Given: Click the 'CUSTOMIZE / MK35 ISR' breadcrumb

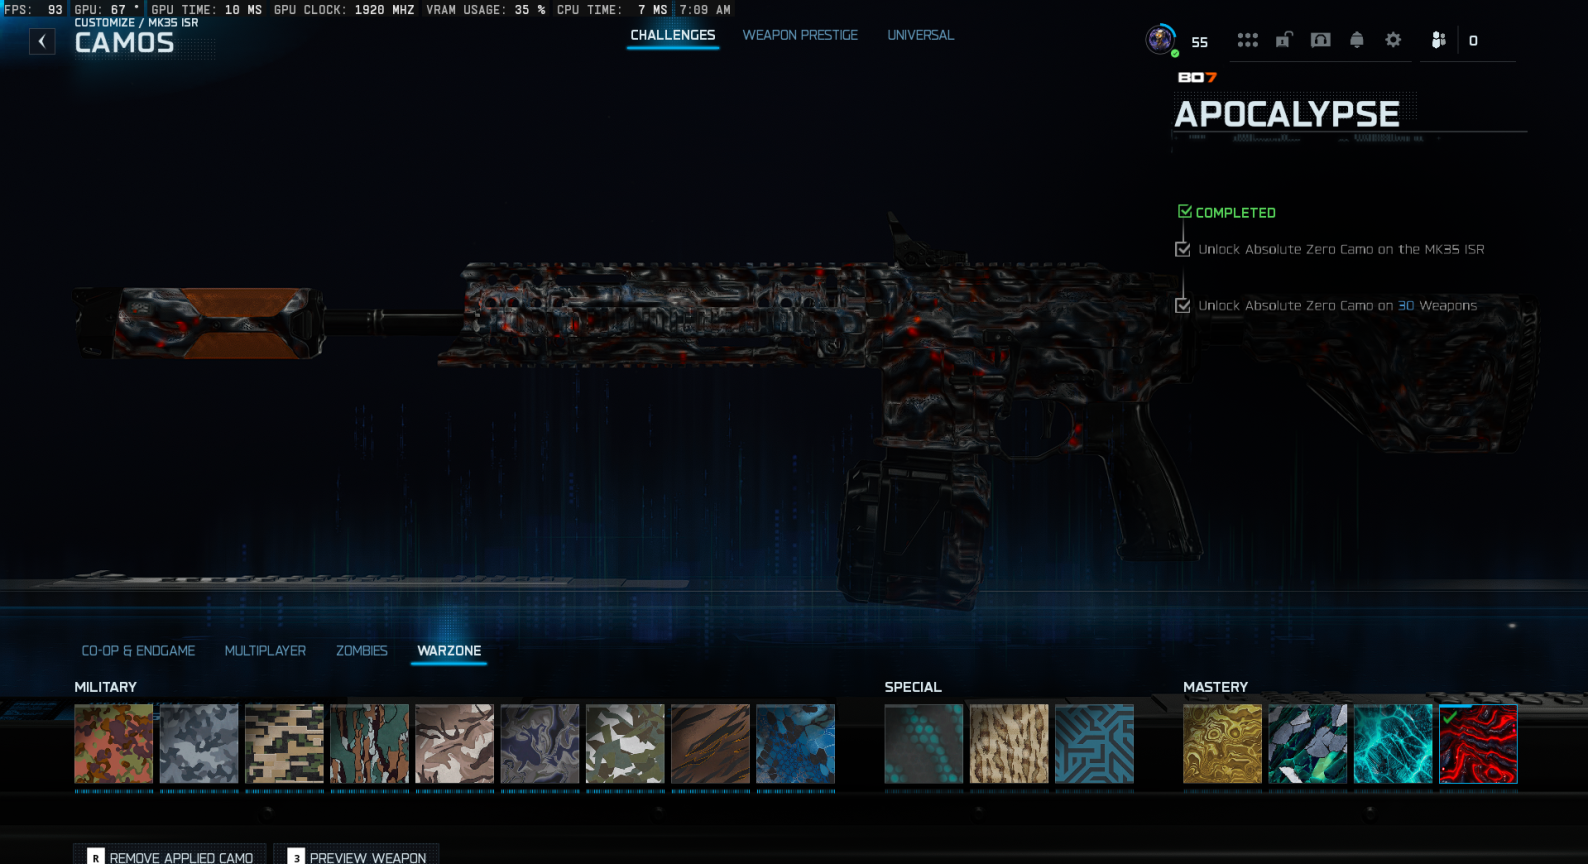Looking at the screenshot, I should coord(136,22).
